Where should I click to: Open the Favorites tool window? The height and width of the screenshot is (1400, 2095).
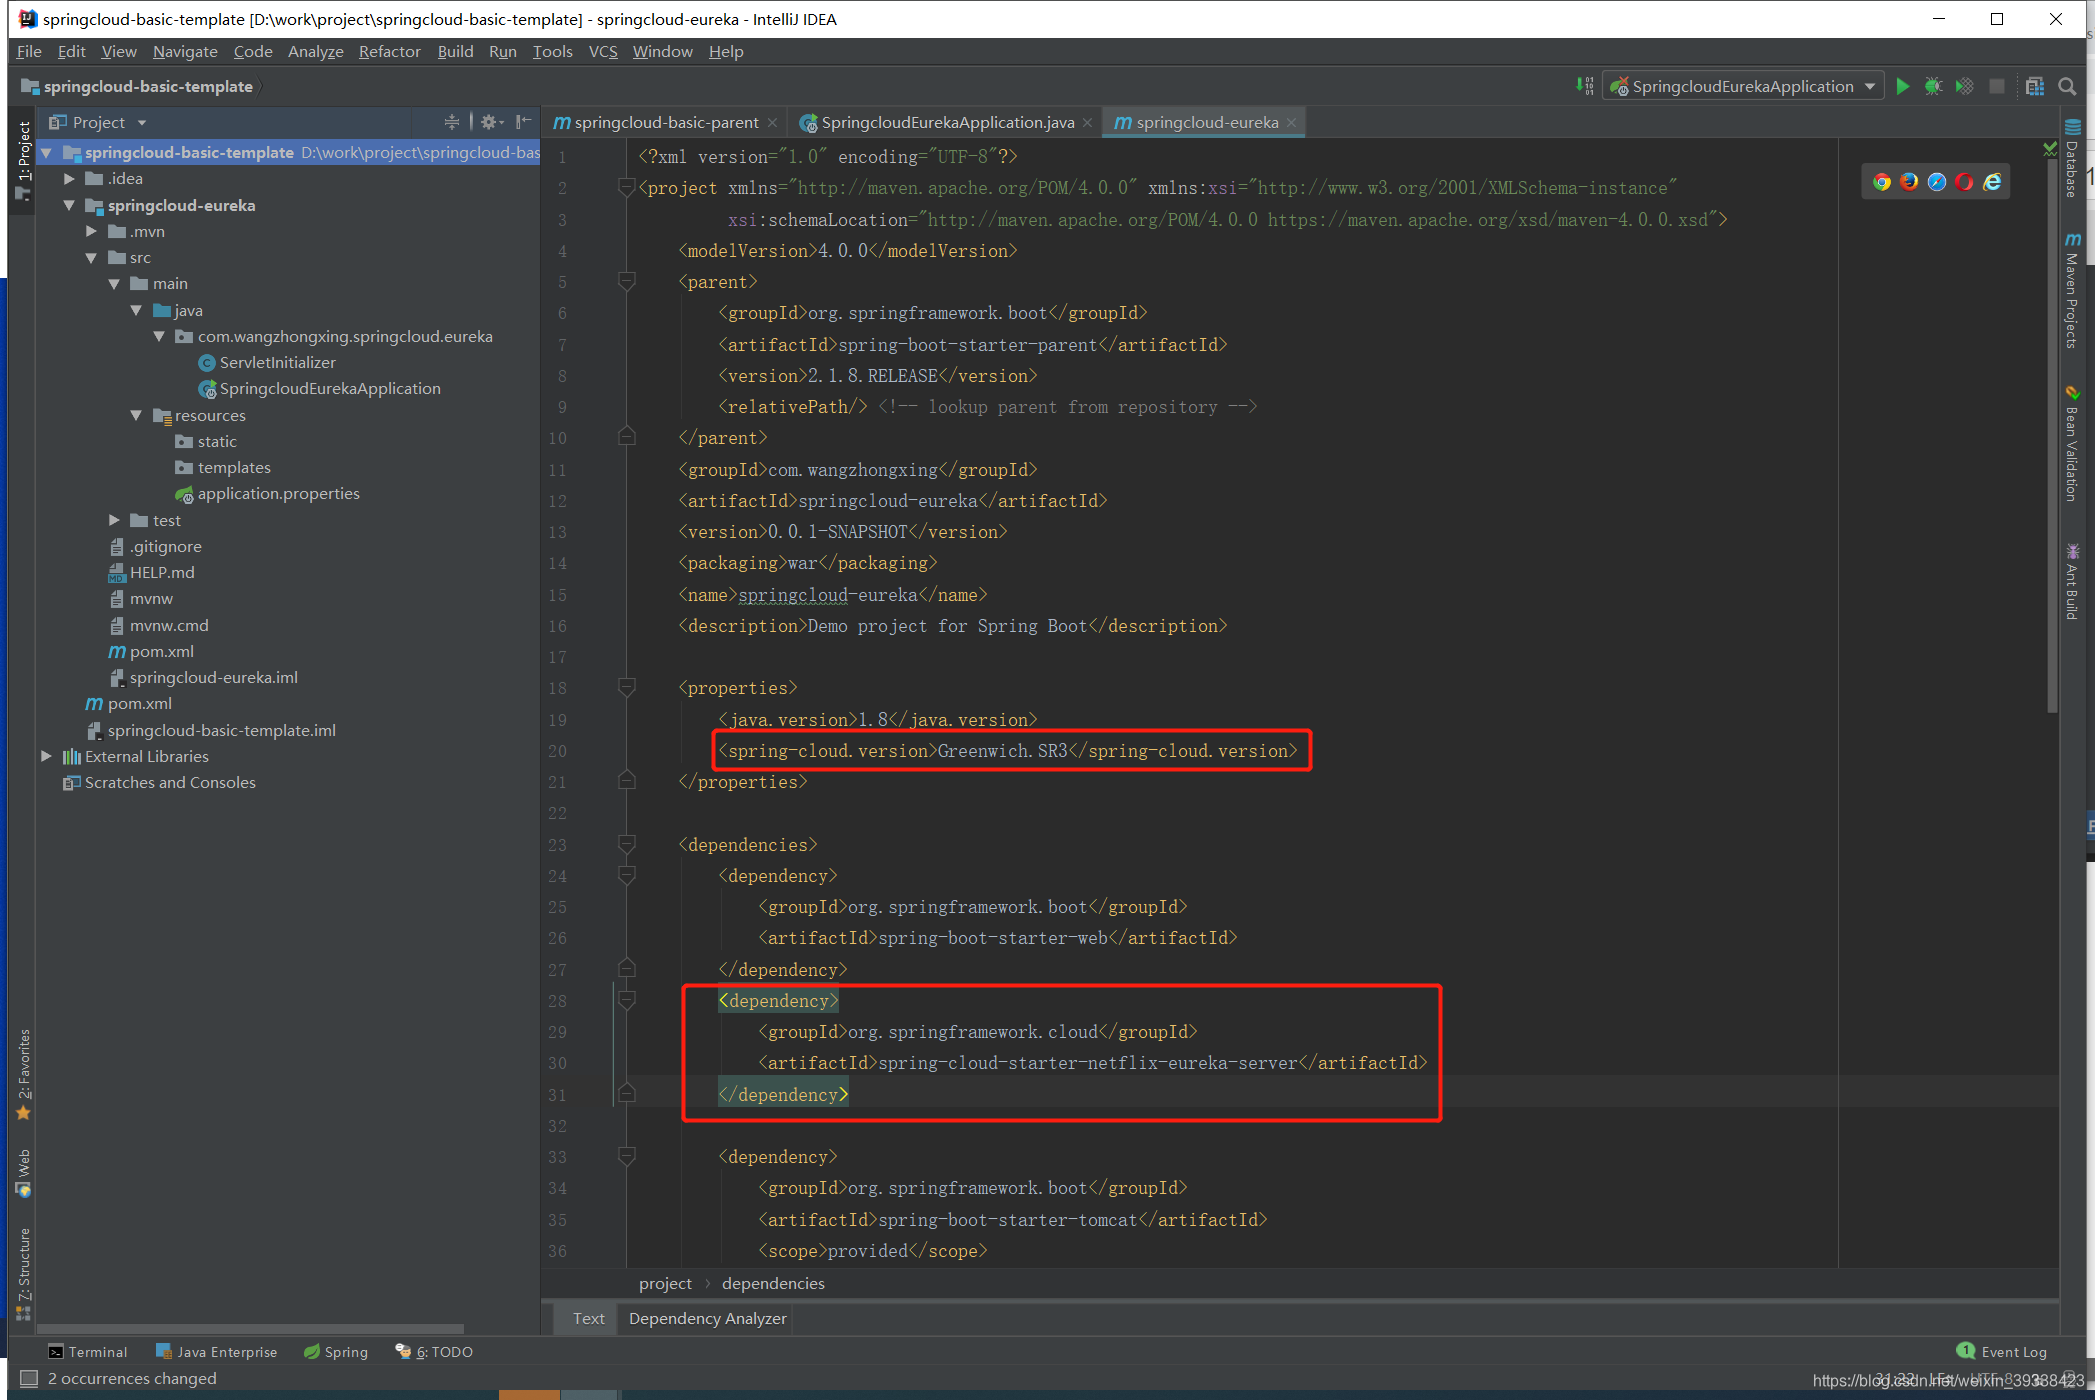click(24, 1075)
